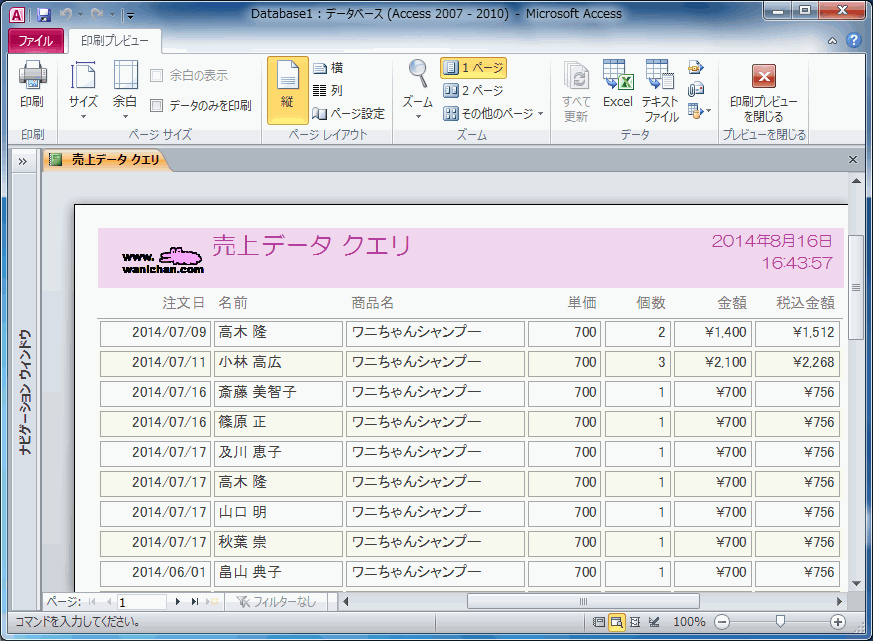Open その他のページ dropdown
The height and width of the screenshot is (641, 873).
(493, 114)
